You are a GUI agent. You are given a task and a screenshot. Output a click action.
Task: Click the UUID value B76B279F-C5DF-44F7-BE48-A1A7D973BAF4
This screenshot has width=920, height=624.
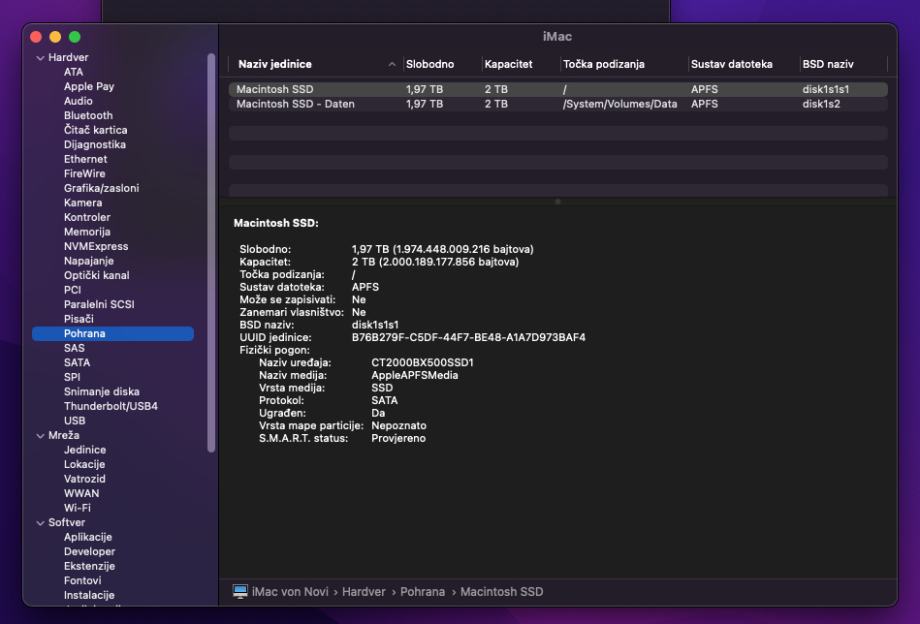click(468, 338)
